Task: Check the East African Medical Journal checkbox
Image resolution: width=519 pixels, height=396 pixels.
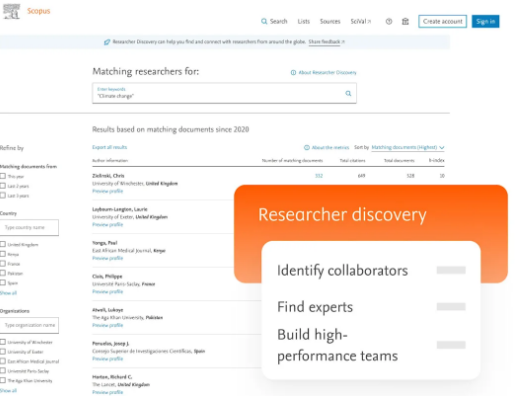Action: pos(3,361)
